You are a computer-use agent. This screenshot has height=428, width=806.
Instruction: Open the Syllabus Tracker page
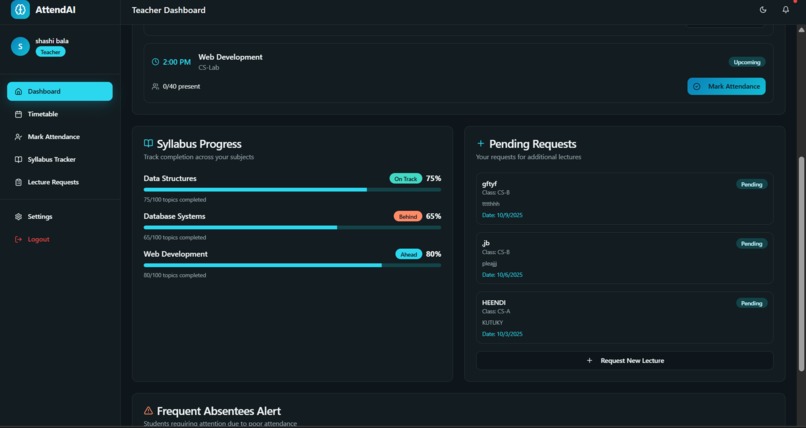[x=60, y=159]
